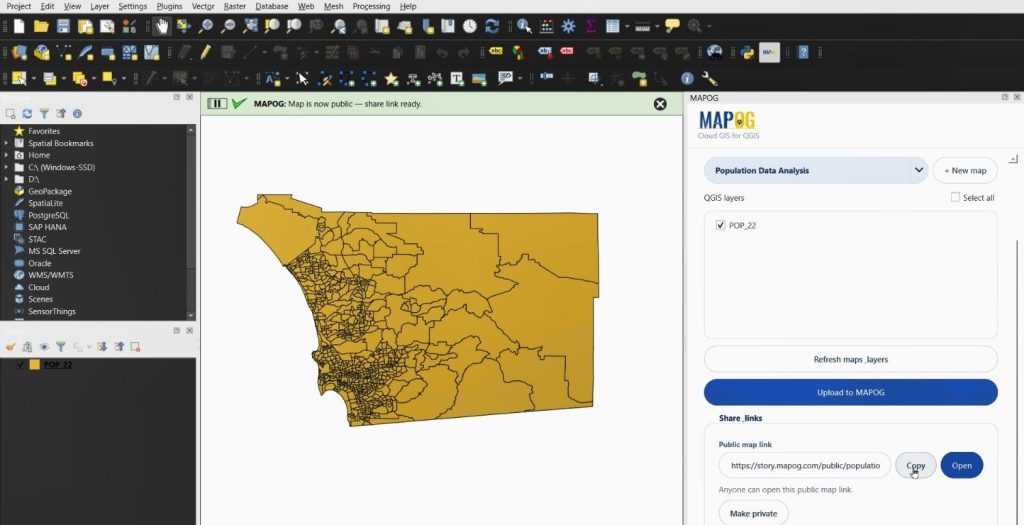1024x525 pixels.
Task: Open temporal controller clock icon
Action: (x=470, y=26)
